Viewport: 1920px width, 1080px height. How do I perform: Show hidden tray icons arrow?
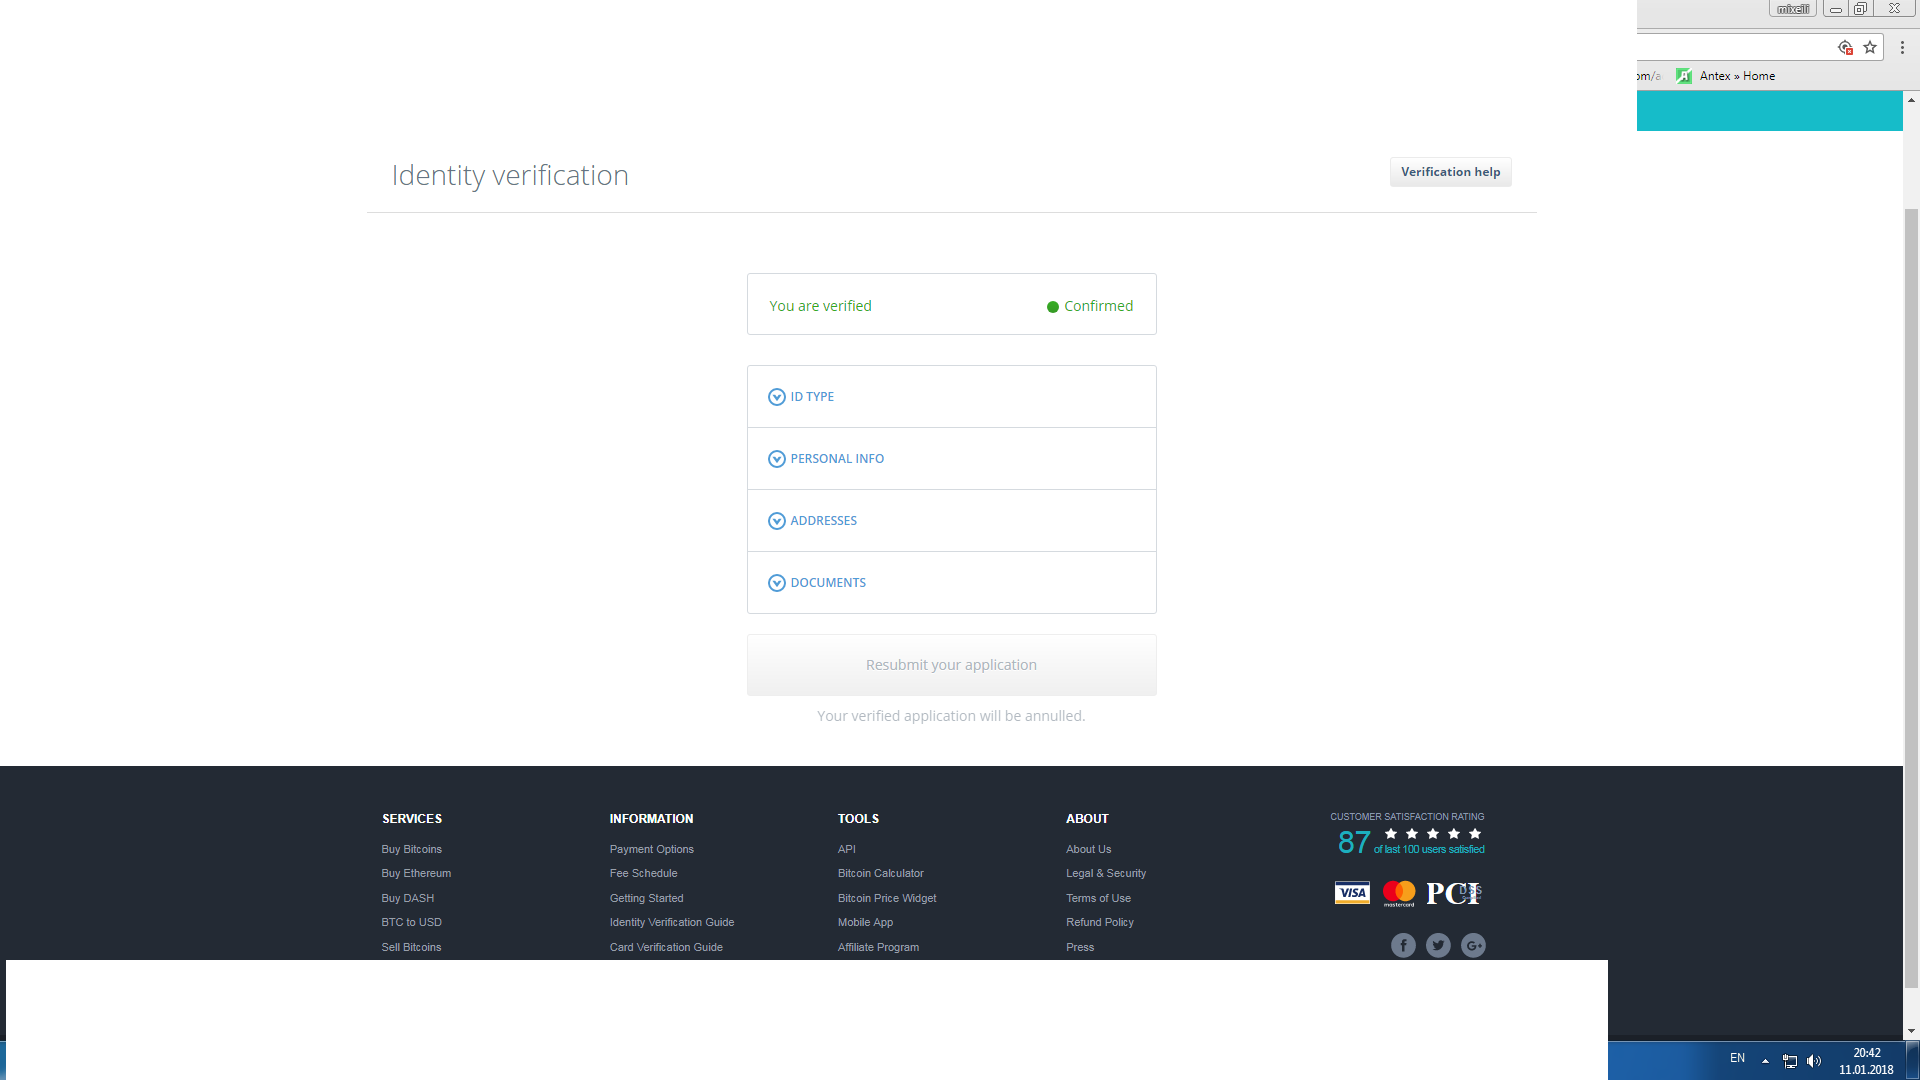click(1765, 1061)
